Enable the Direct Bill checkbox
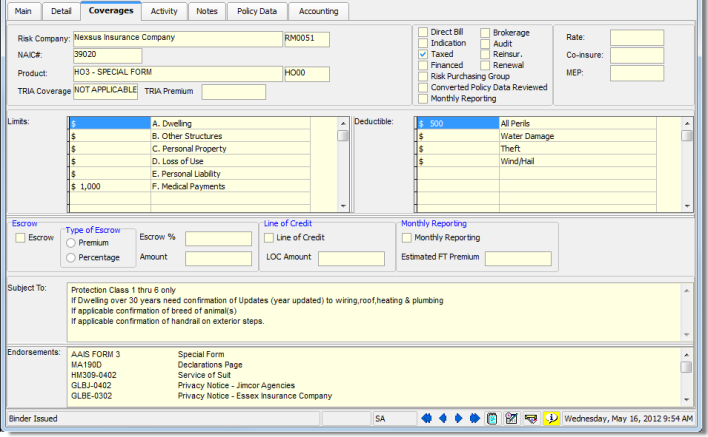This screenshot has height=437, width=708. tap(423, 33)
